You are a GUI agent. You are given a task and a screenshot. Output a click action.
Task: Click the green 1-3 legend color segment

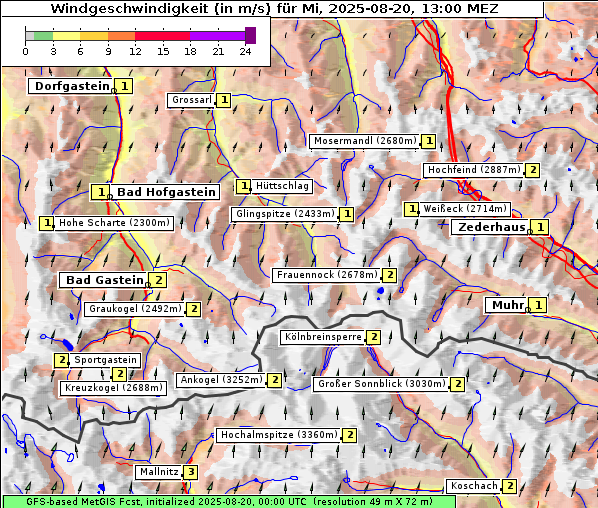43,36
